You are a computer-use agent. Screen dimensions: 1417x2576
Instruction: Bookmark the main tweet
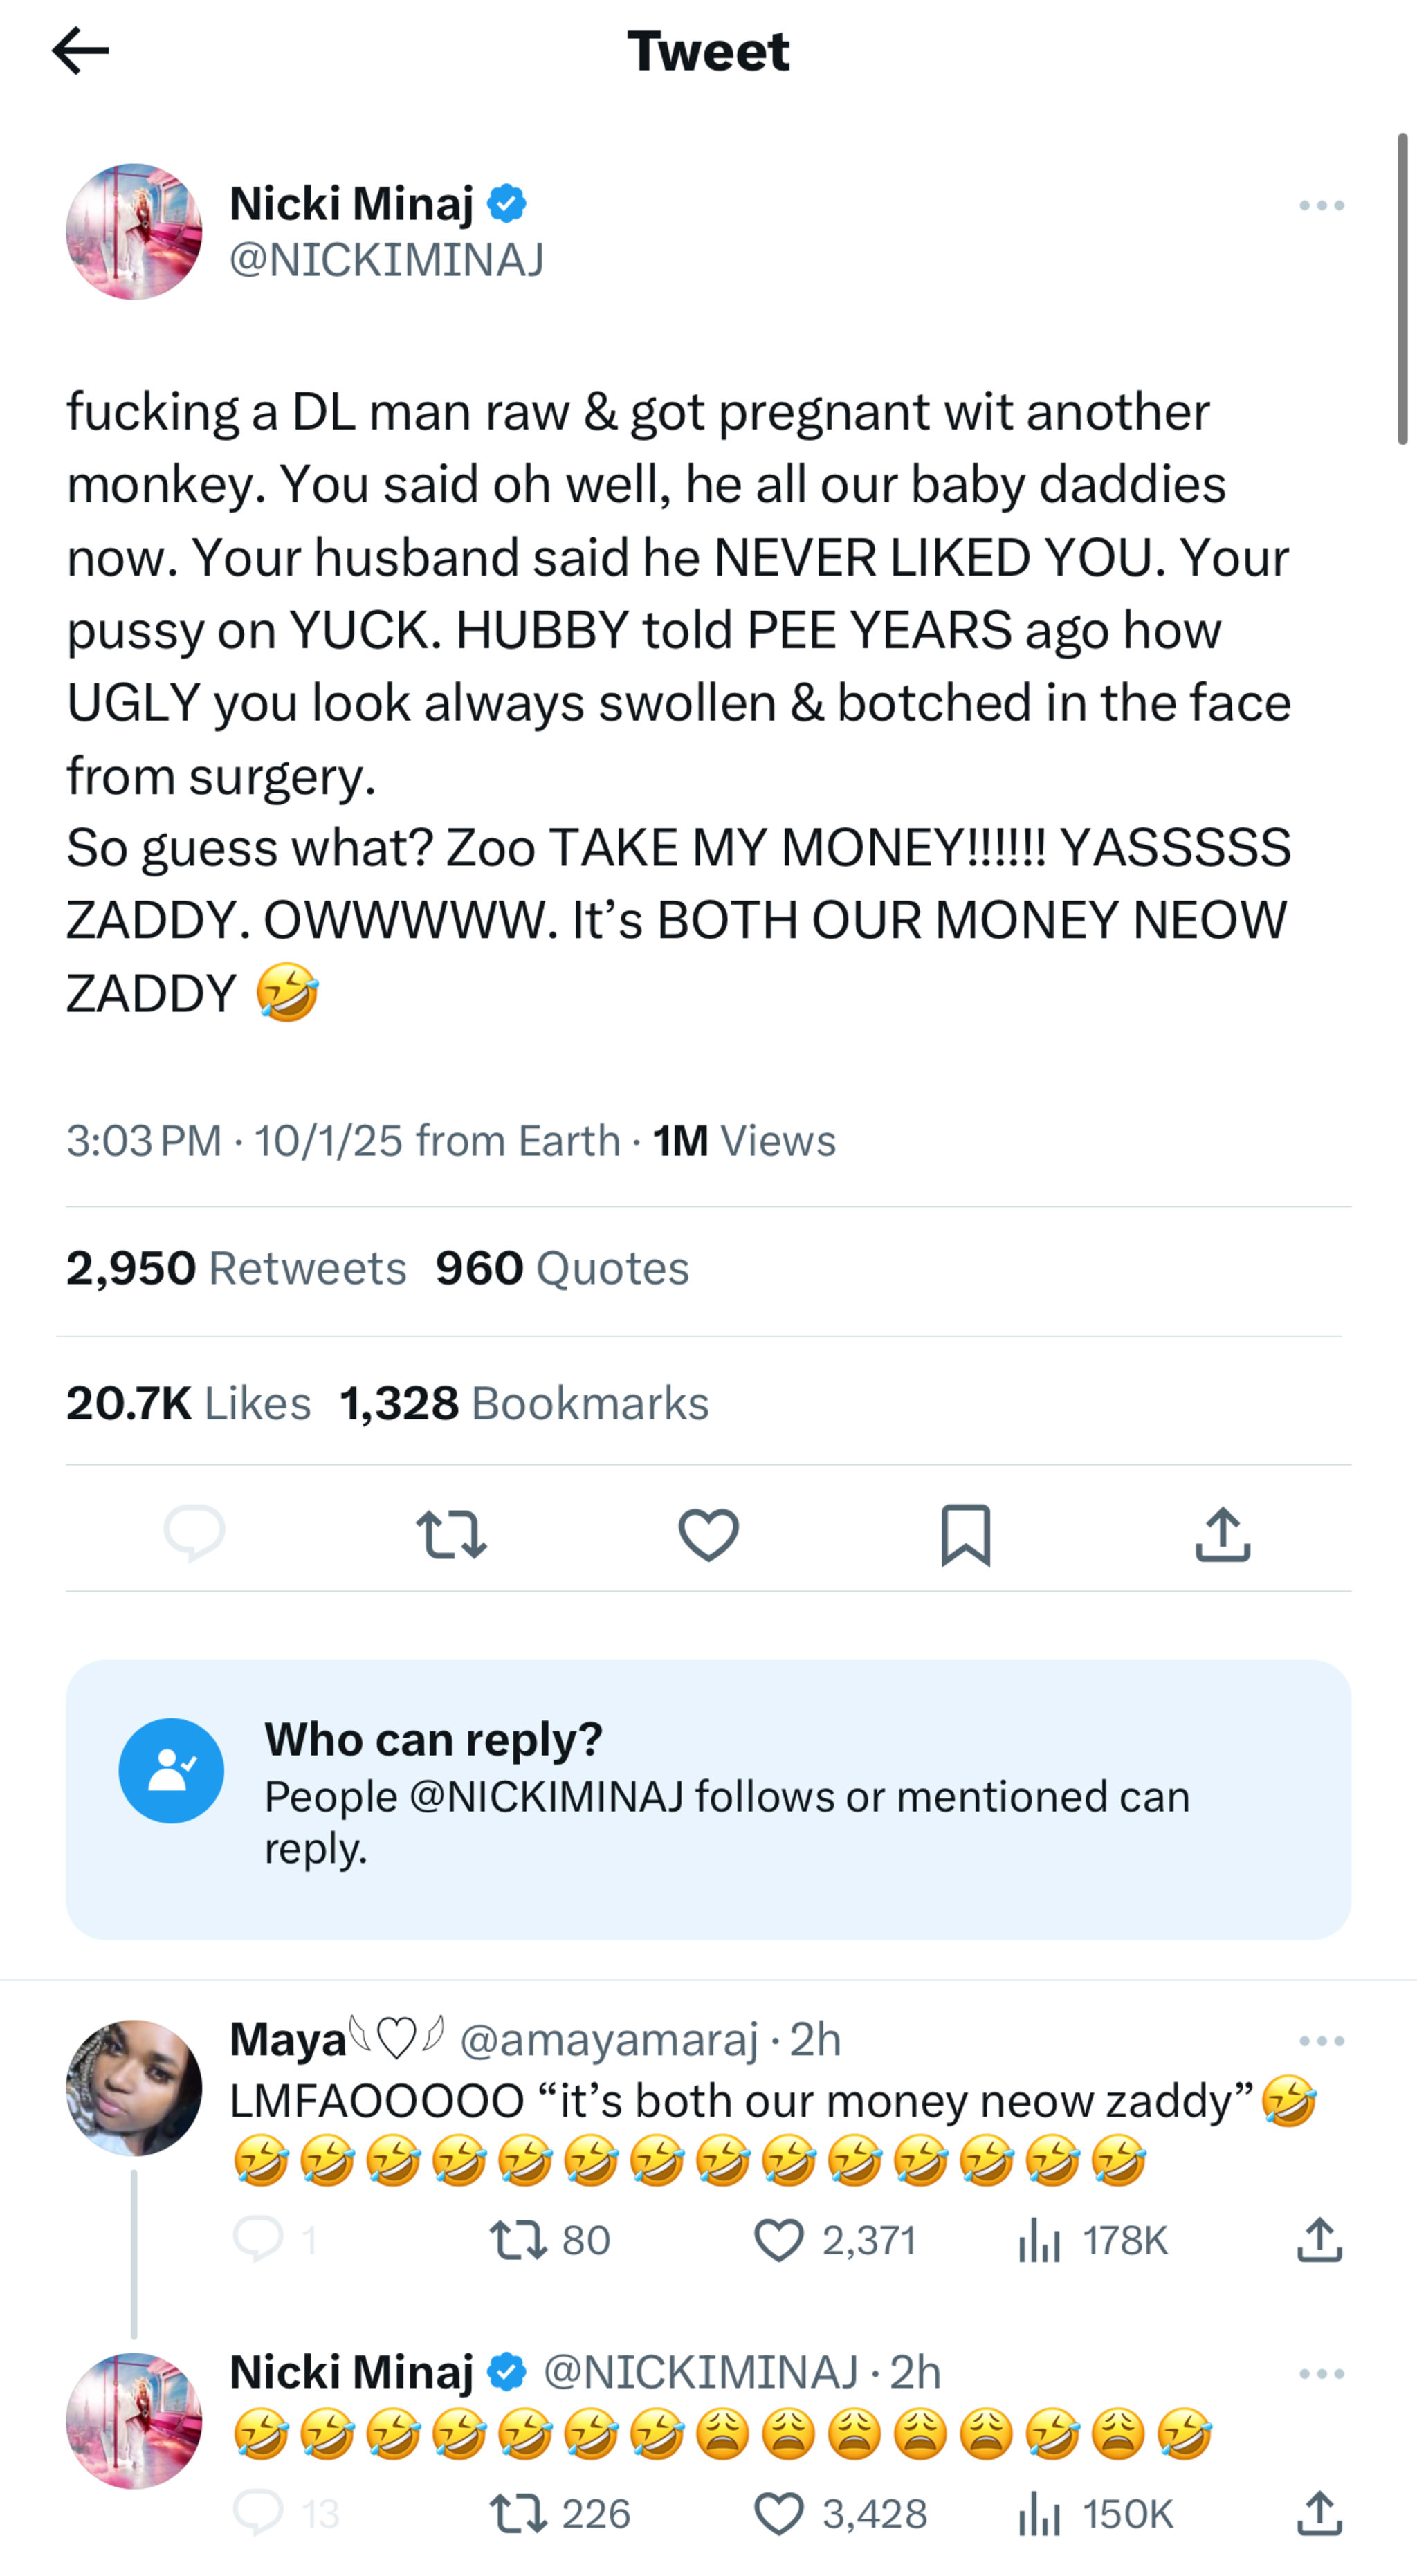(965, 1535)
